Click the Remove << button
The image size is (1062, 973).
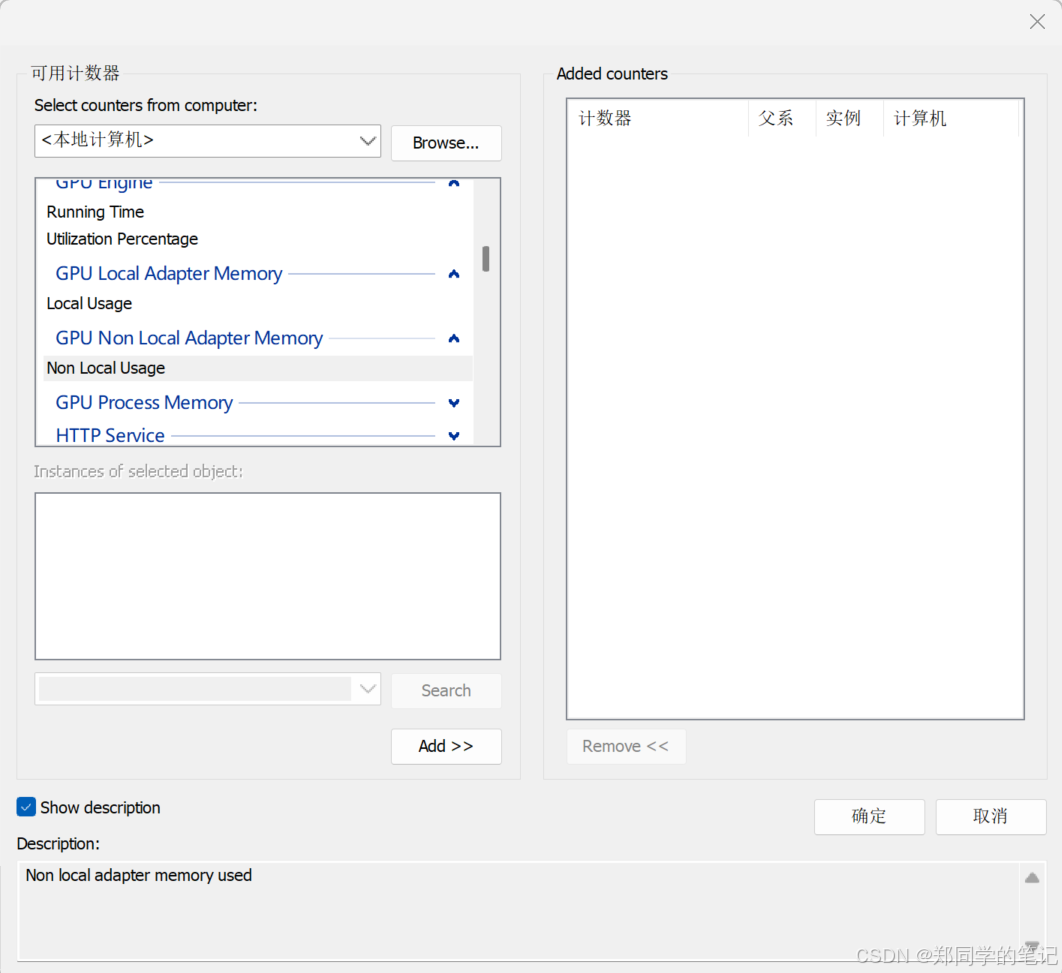(625, 746)
